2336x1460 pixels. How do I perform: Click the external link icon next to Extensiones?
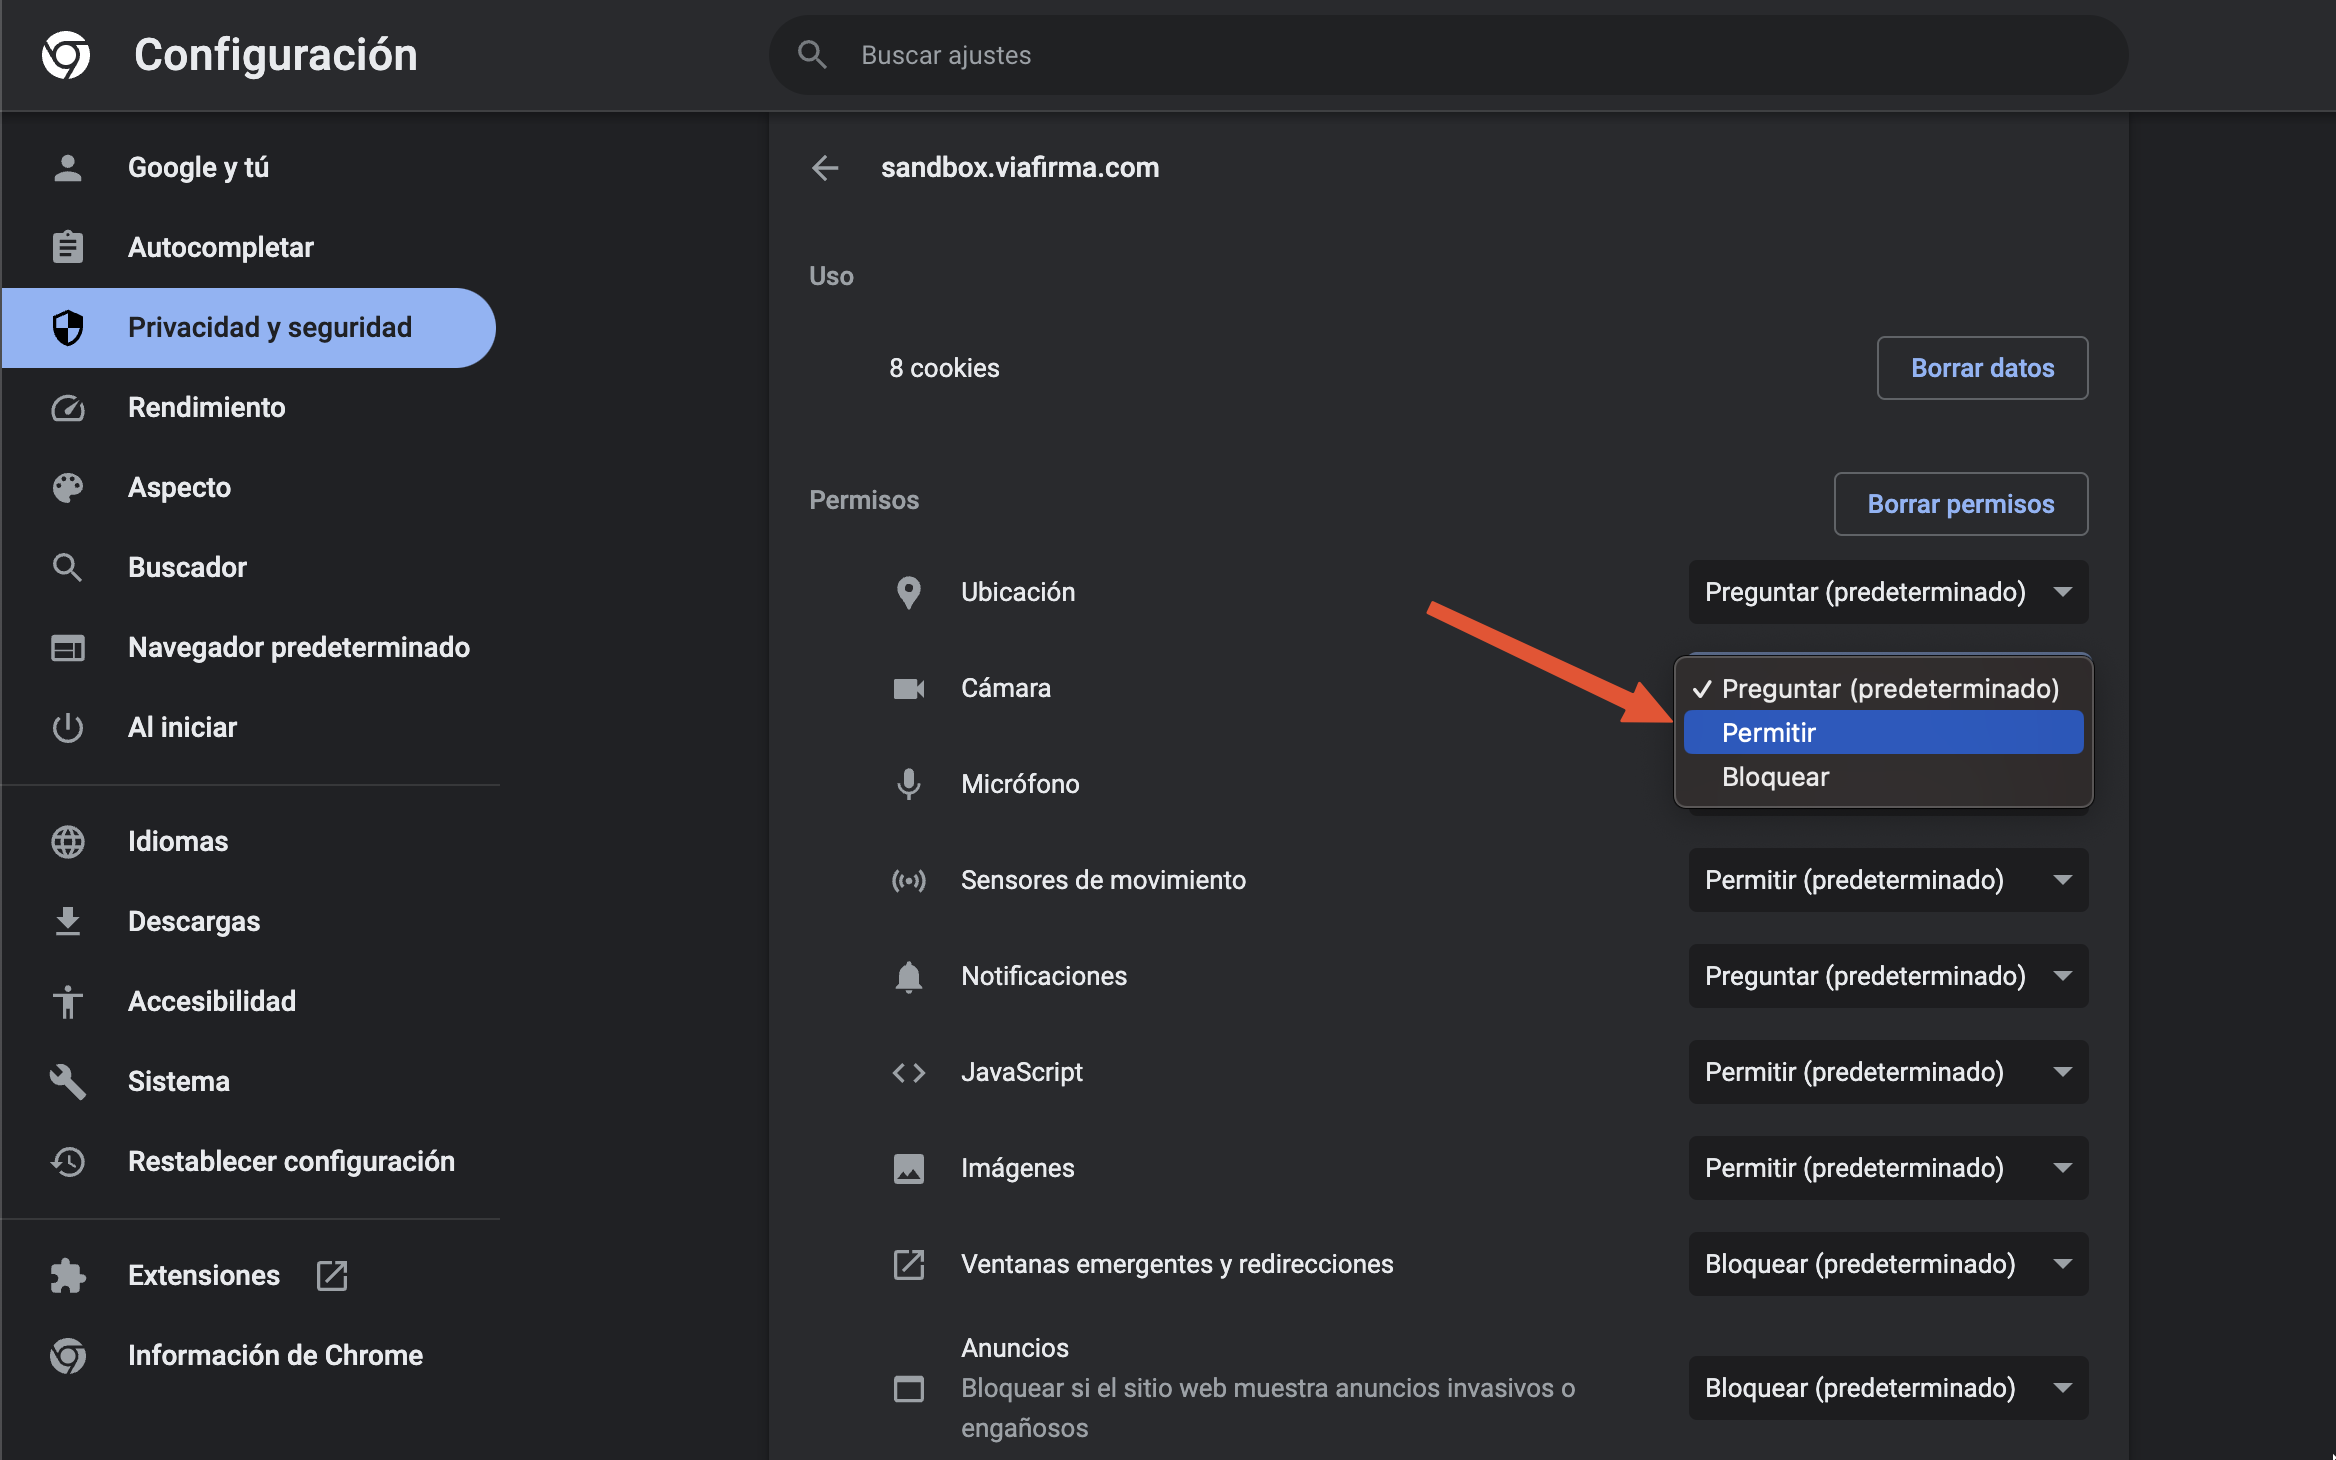click(x=332, y=1275)
